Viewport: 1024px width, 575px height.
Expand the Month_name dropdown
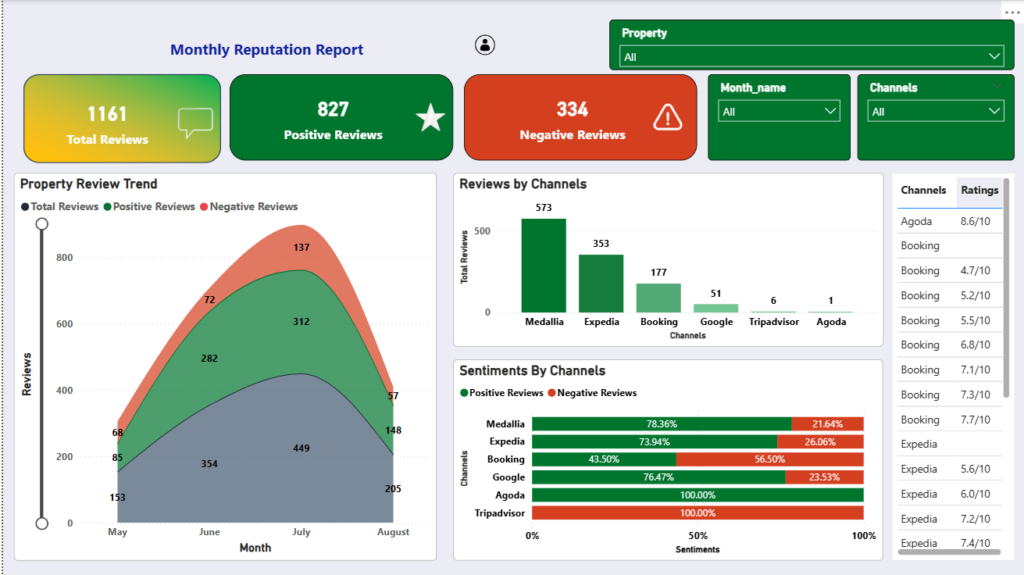[778, 112]
